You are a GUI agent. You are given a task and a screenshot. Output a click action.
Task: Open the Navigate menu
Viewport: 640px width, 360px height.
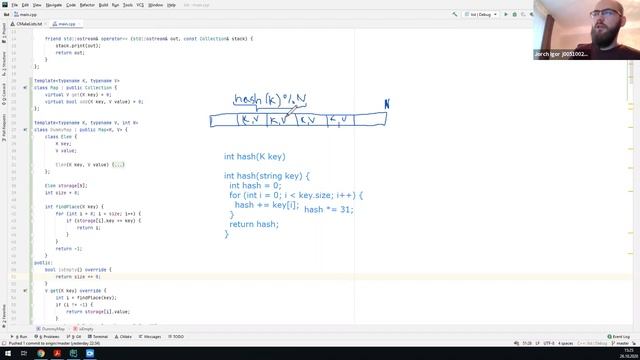coord(53,5)
